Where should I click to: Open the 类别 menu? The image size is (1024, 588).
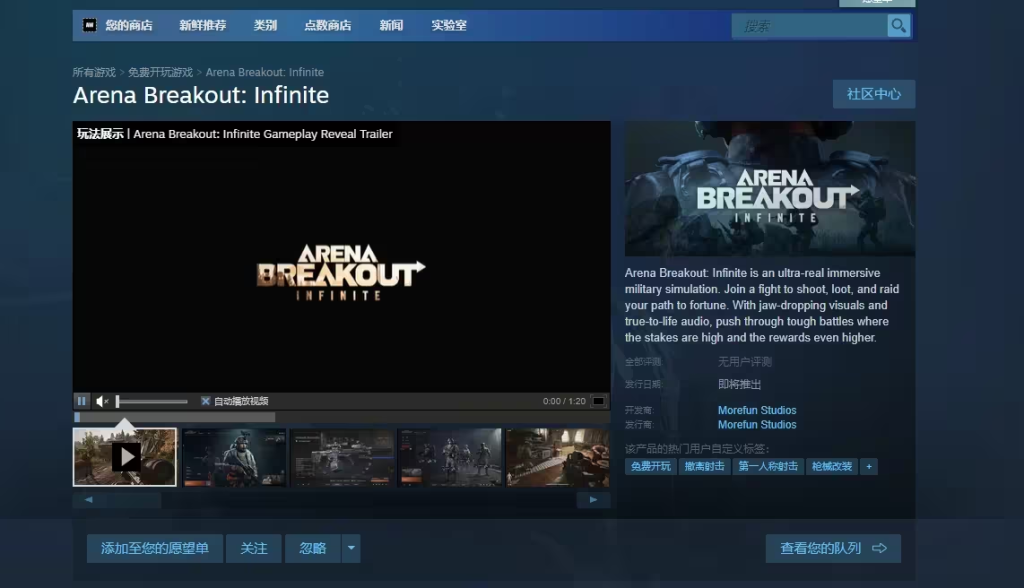point(265,25)
